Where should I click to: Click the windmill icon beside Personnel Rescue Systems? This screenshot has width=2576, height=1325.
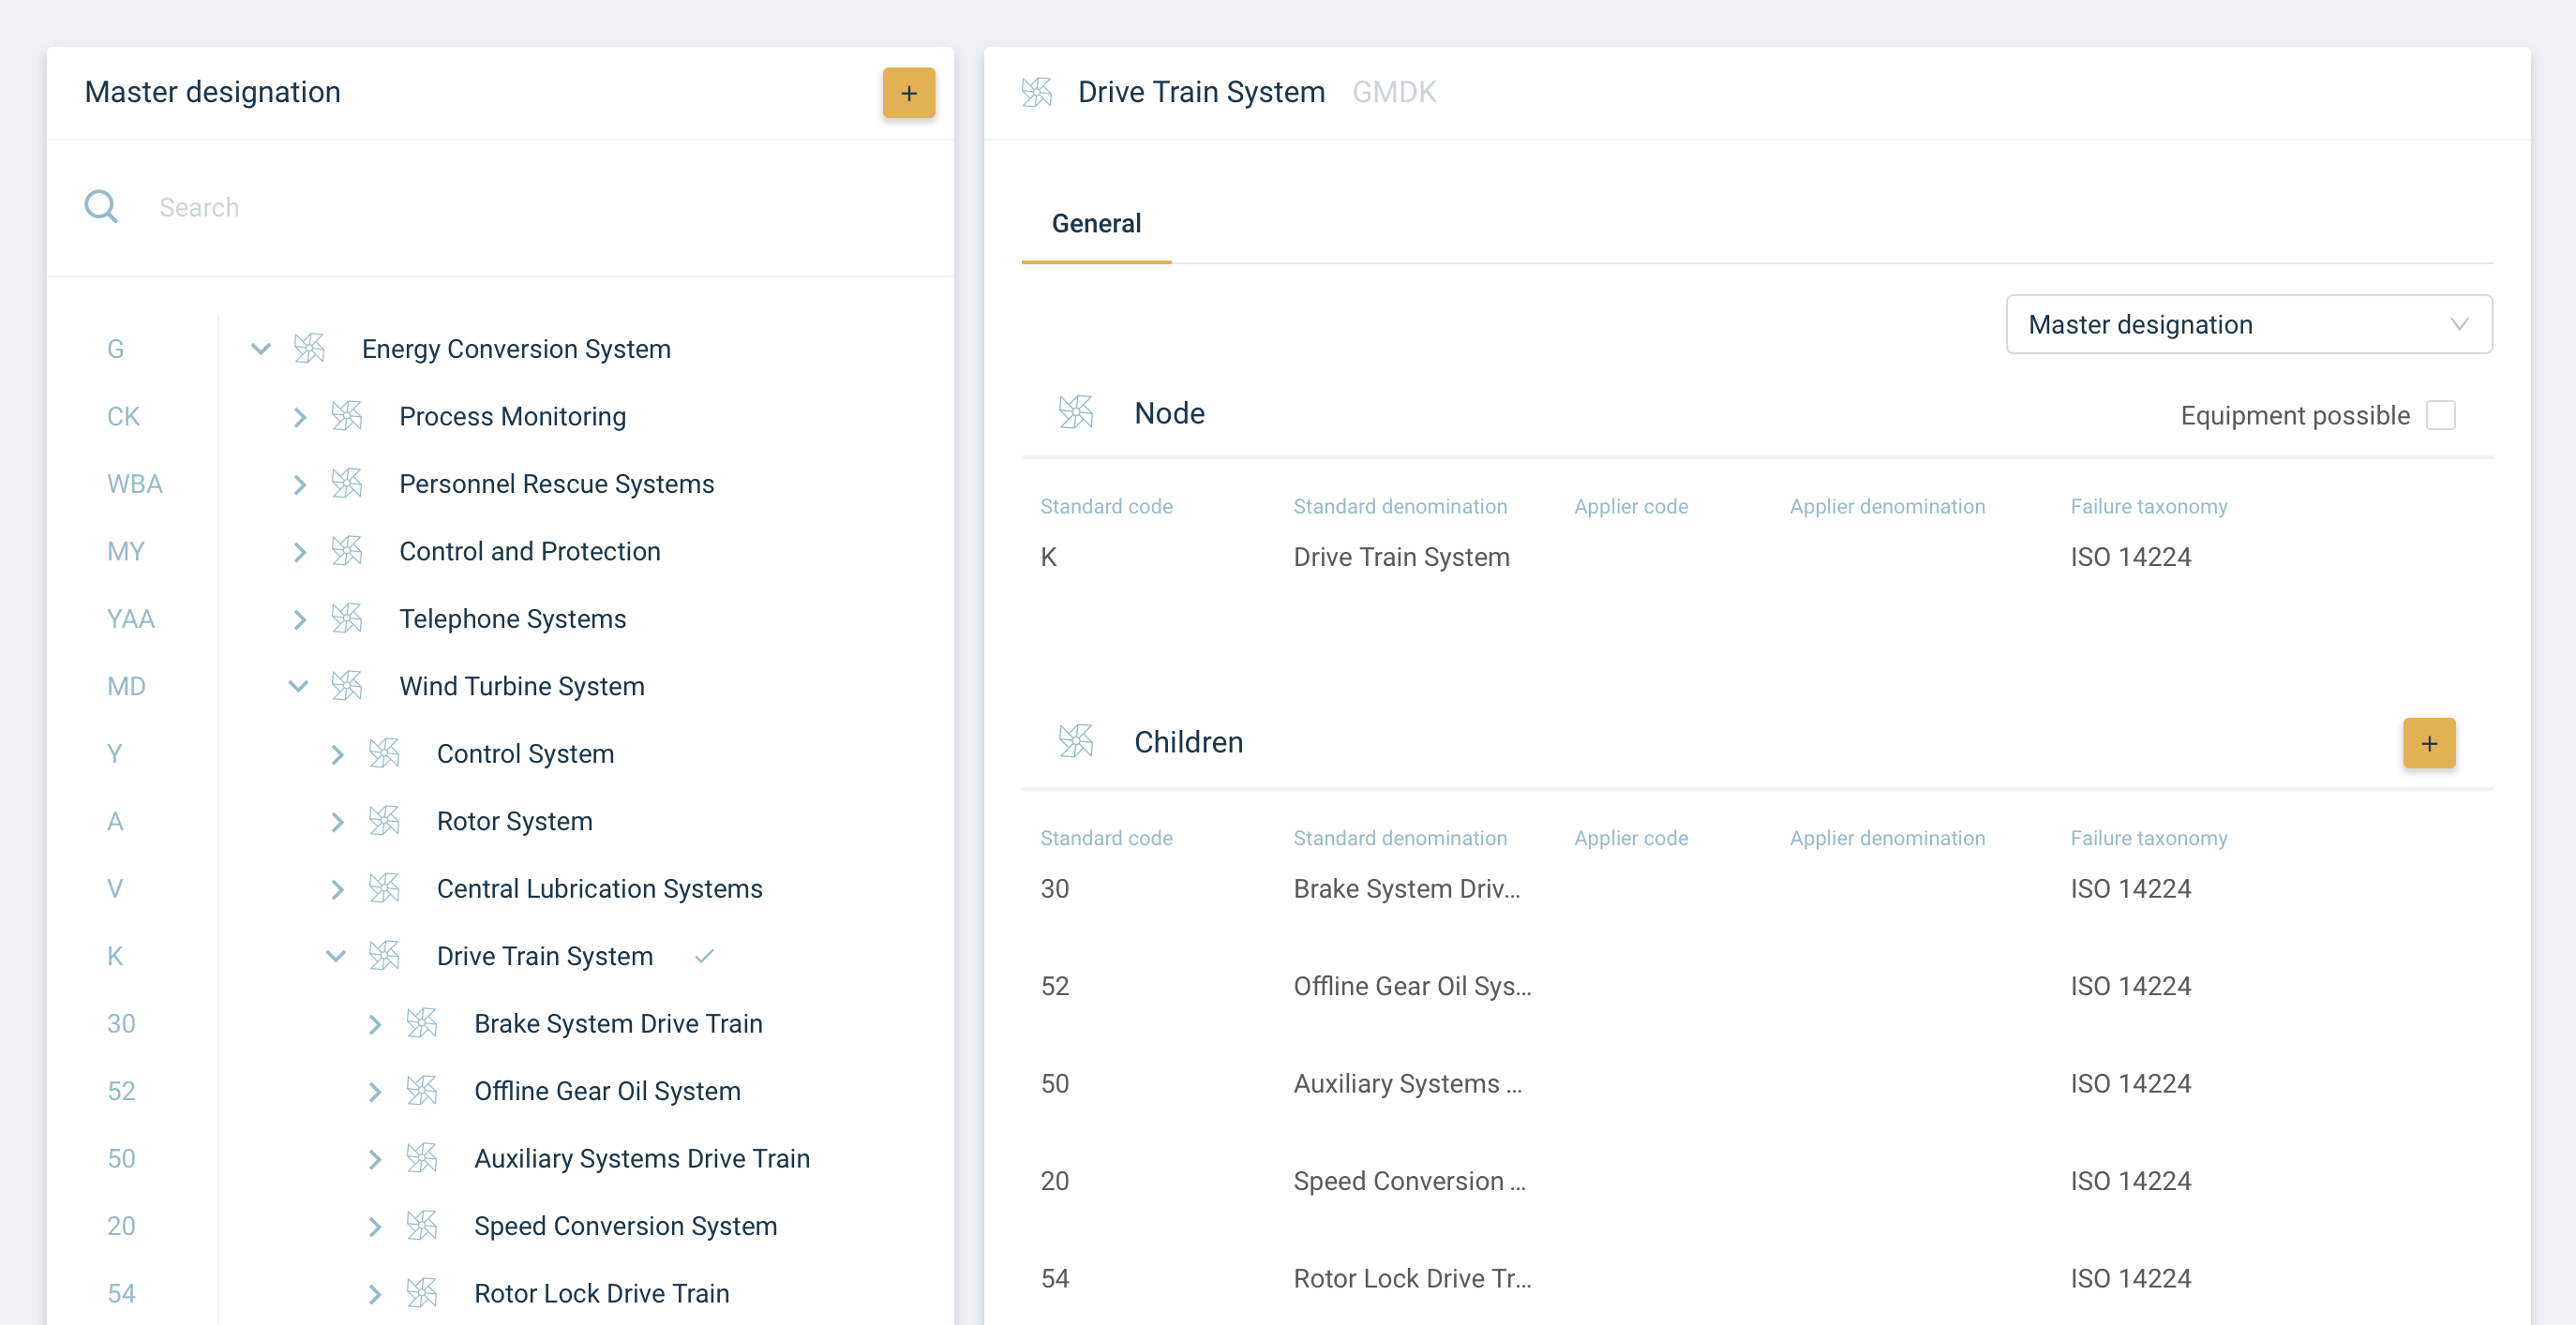pos(347,483)
